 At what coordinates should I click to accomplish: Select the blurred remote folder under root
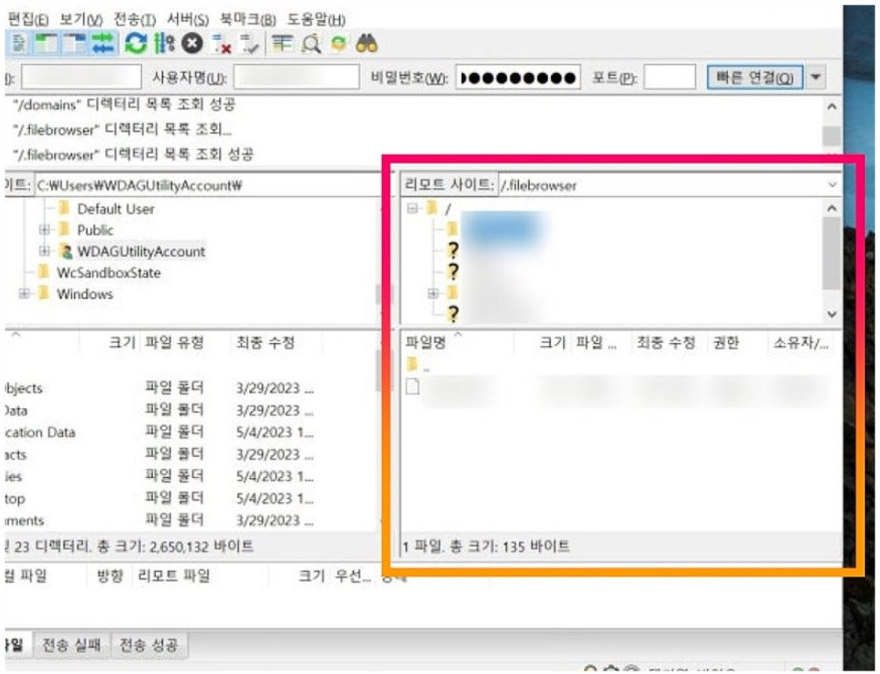[x=502, y=230]
